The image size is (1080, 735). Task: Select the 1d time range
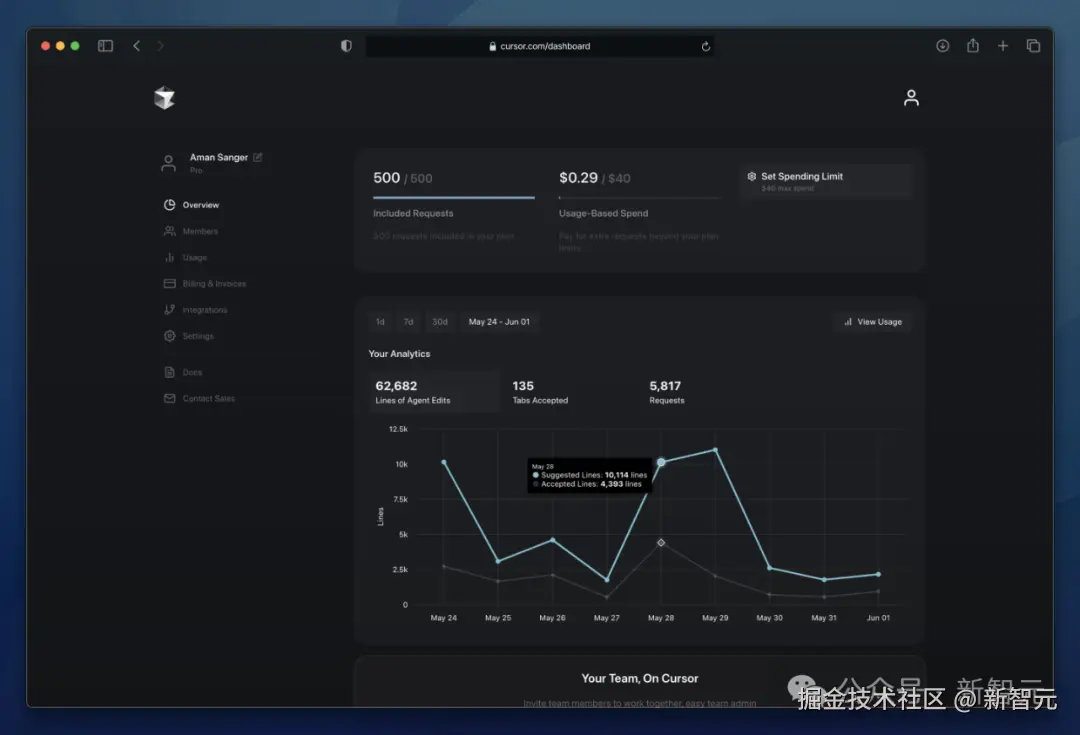coord(380,322)
